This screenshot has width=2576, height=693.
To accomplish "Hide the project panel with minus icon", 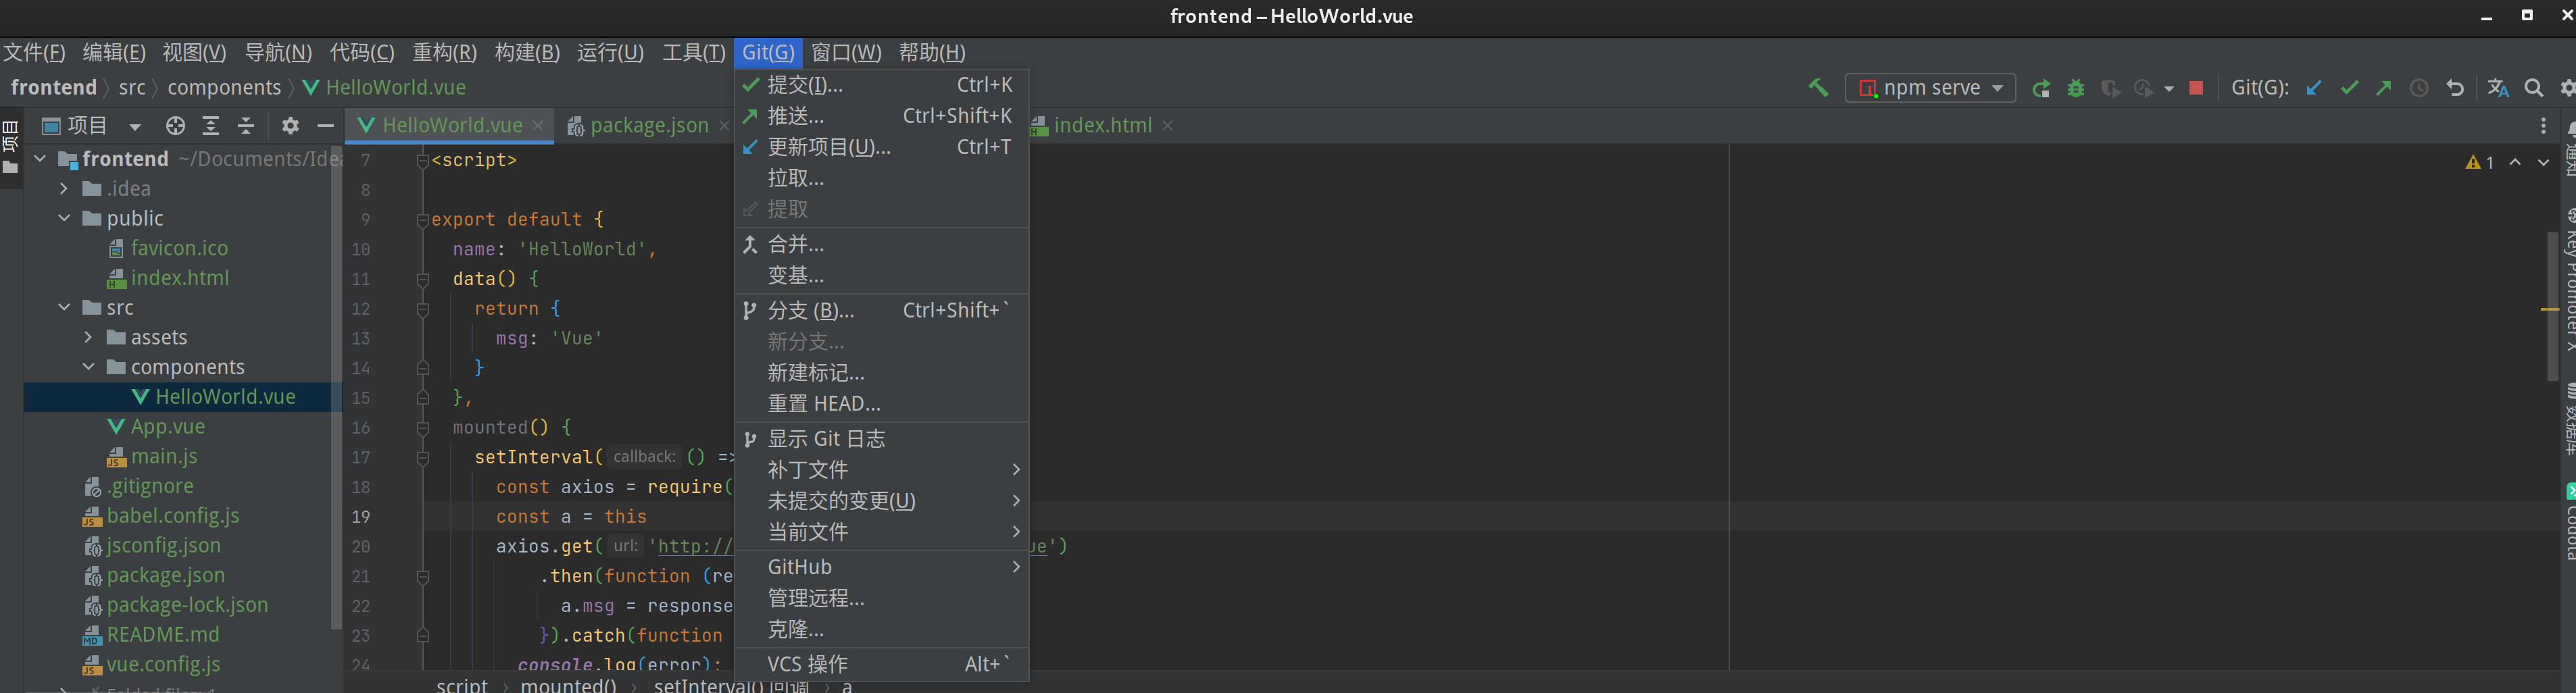I will tap(325, 125).
